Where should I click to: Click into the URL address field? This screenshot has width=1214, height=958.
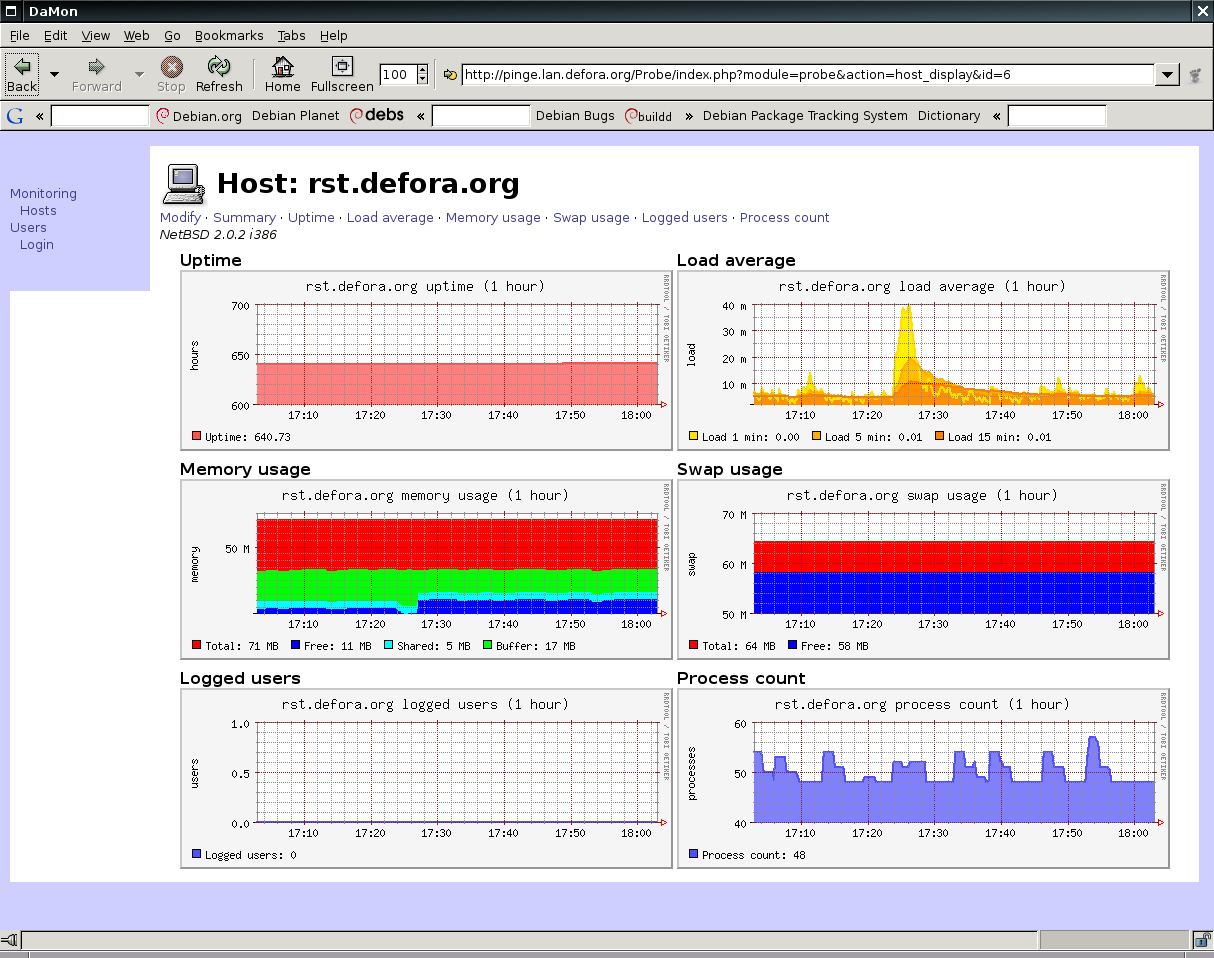[x=806, y=75]
